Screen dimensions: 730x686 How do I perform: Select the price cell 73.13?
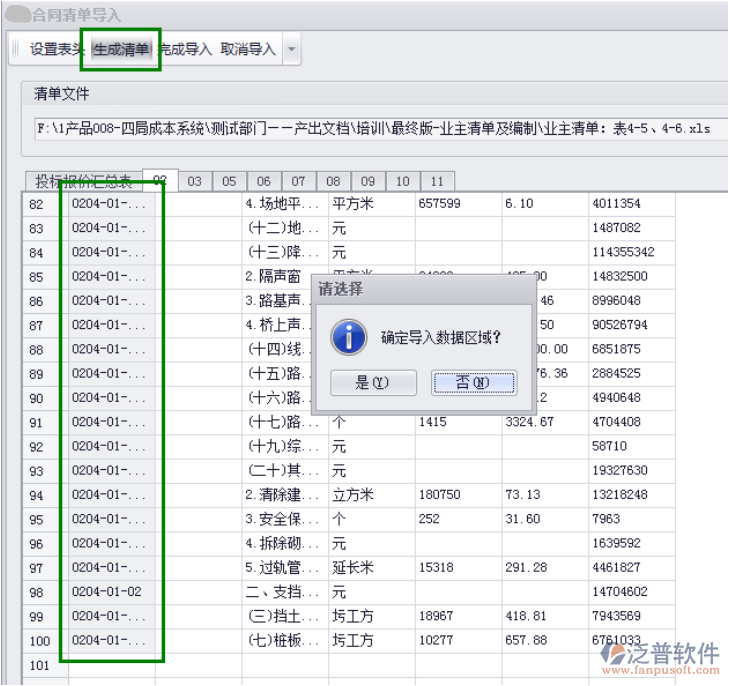point(545,495)
